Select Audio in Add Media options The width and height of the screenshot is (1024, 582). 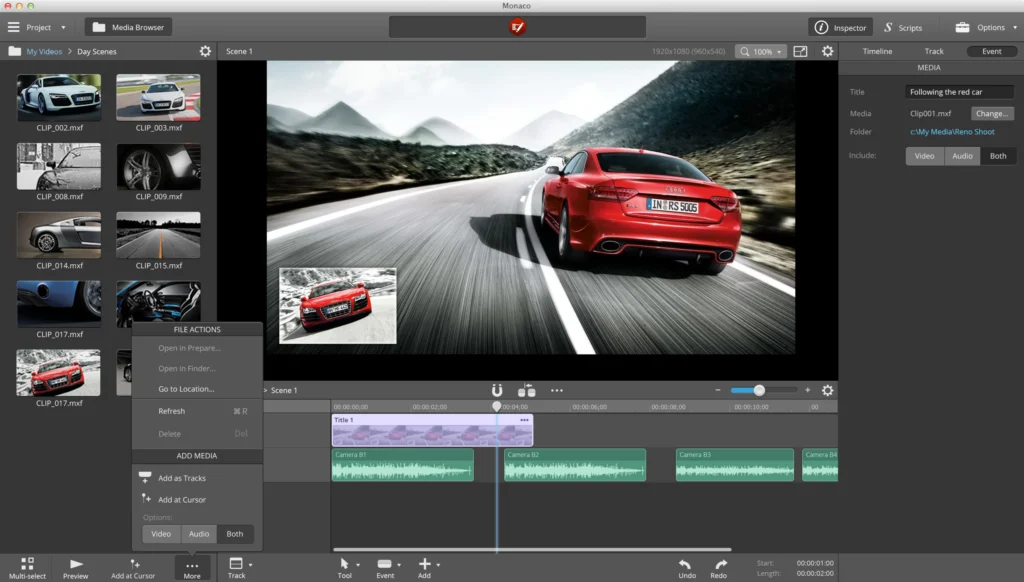point(199,534)
